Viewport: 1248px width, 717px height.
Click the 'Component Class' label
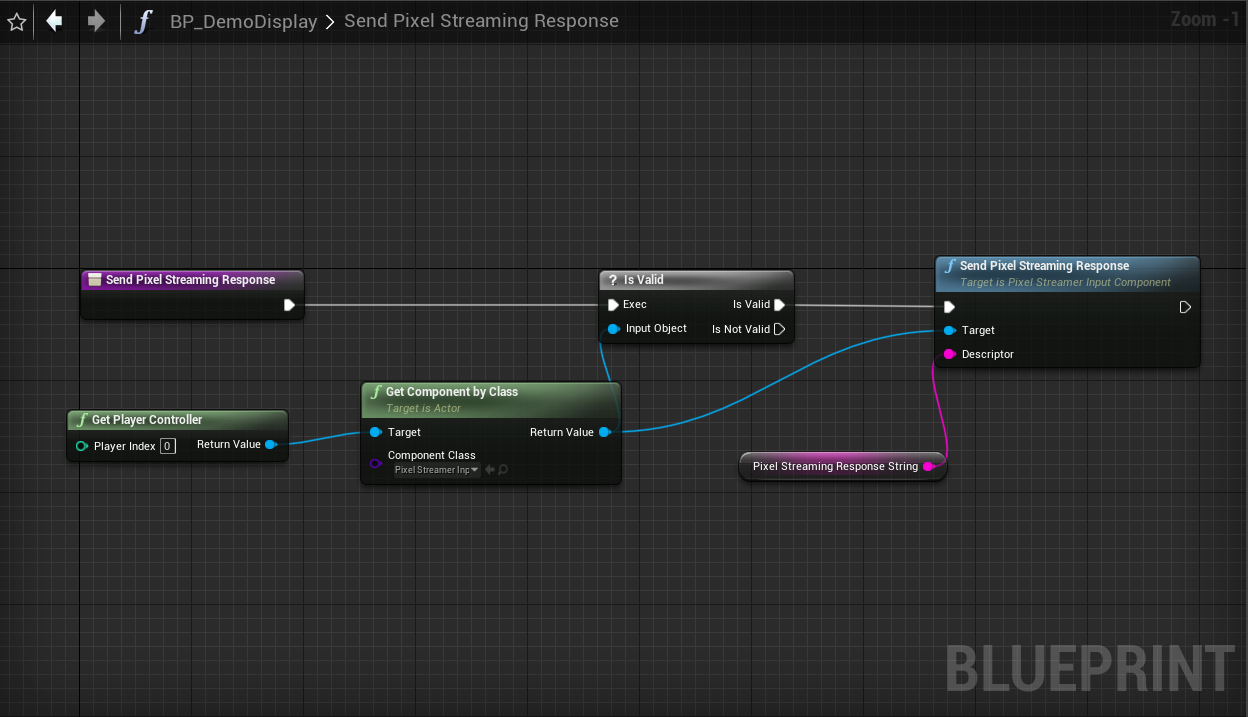(x=432, y=456)
